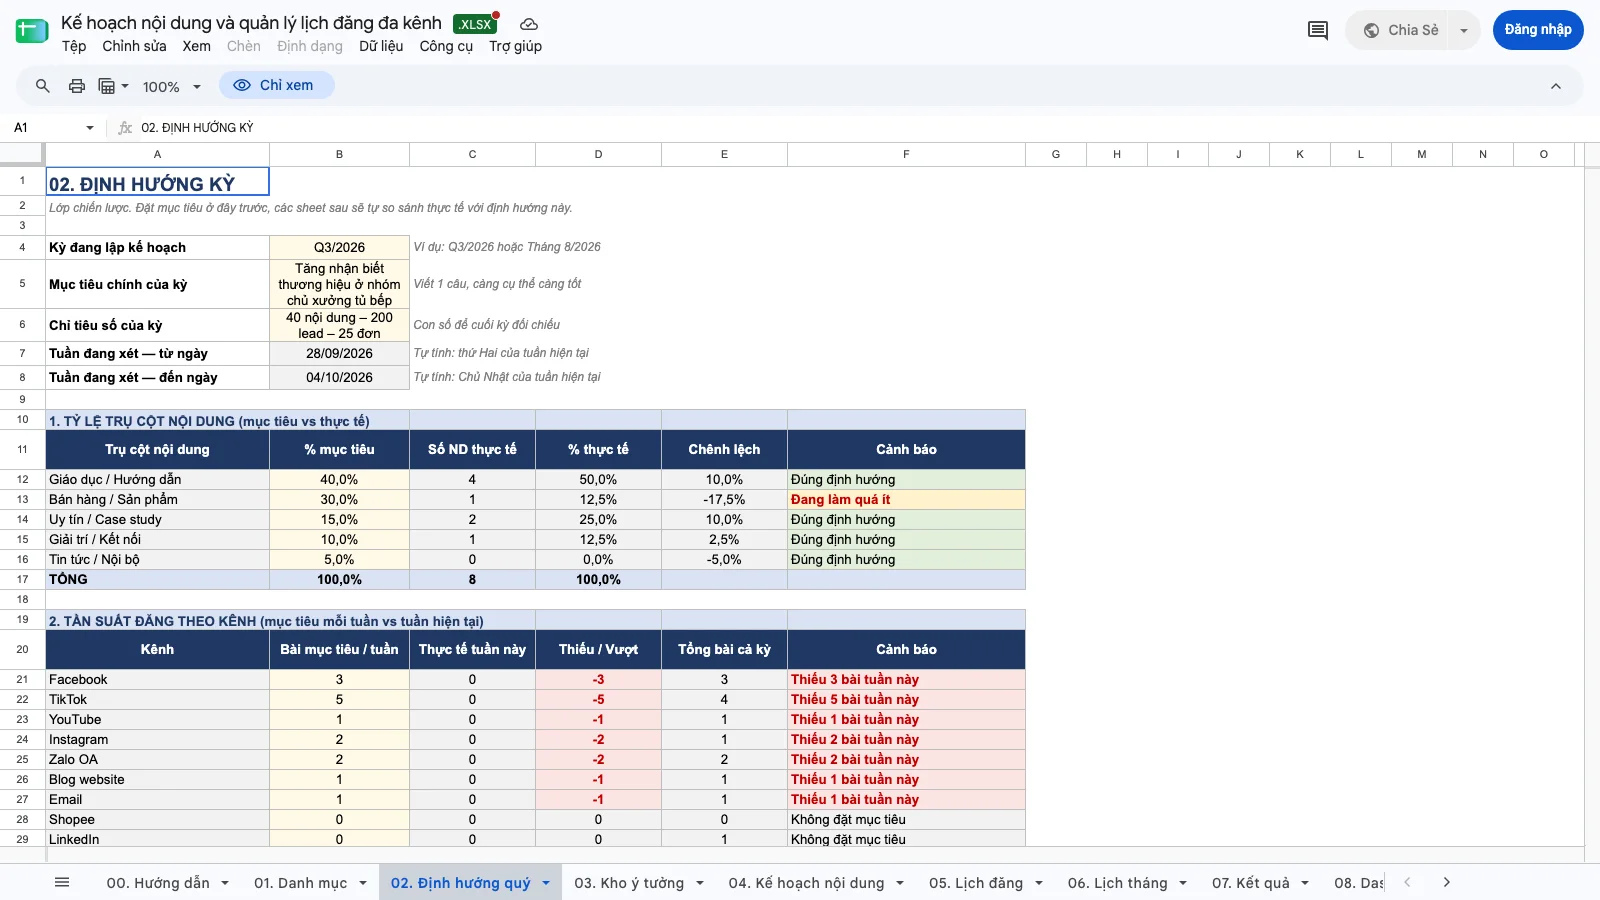Click the .XLSX file badge
This screenshot has width=1600, height=900.
pyautogui.click(x=475, y=24)
